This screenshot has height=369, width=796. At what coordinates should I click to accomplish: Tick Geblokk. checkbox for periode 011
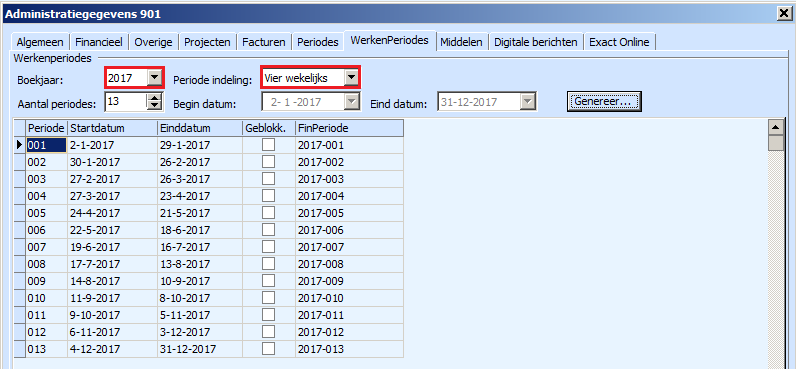[269, 315]
